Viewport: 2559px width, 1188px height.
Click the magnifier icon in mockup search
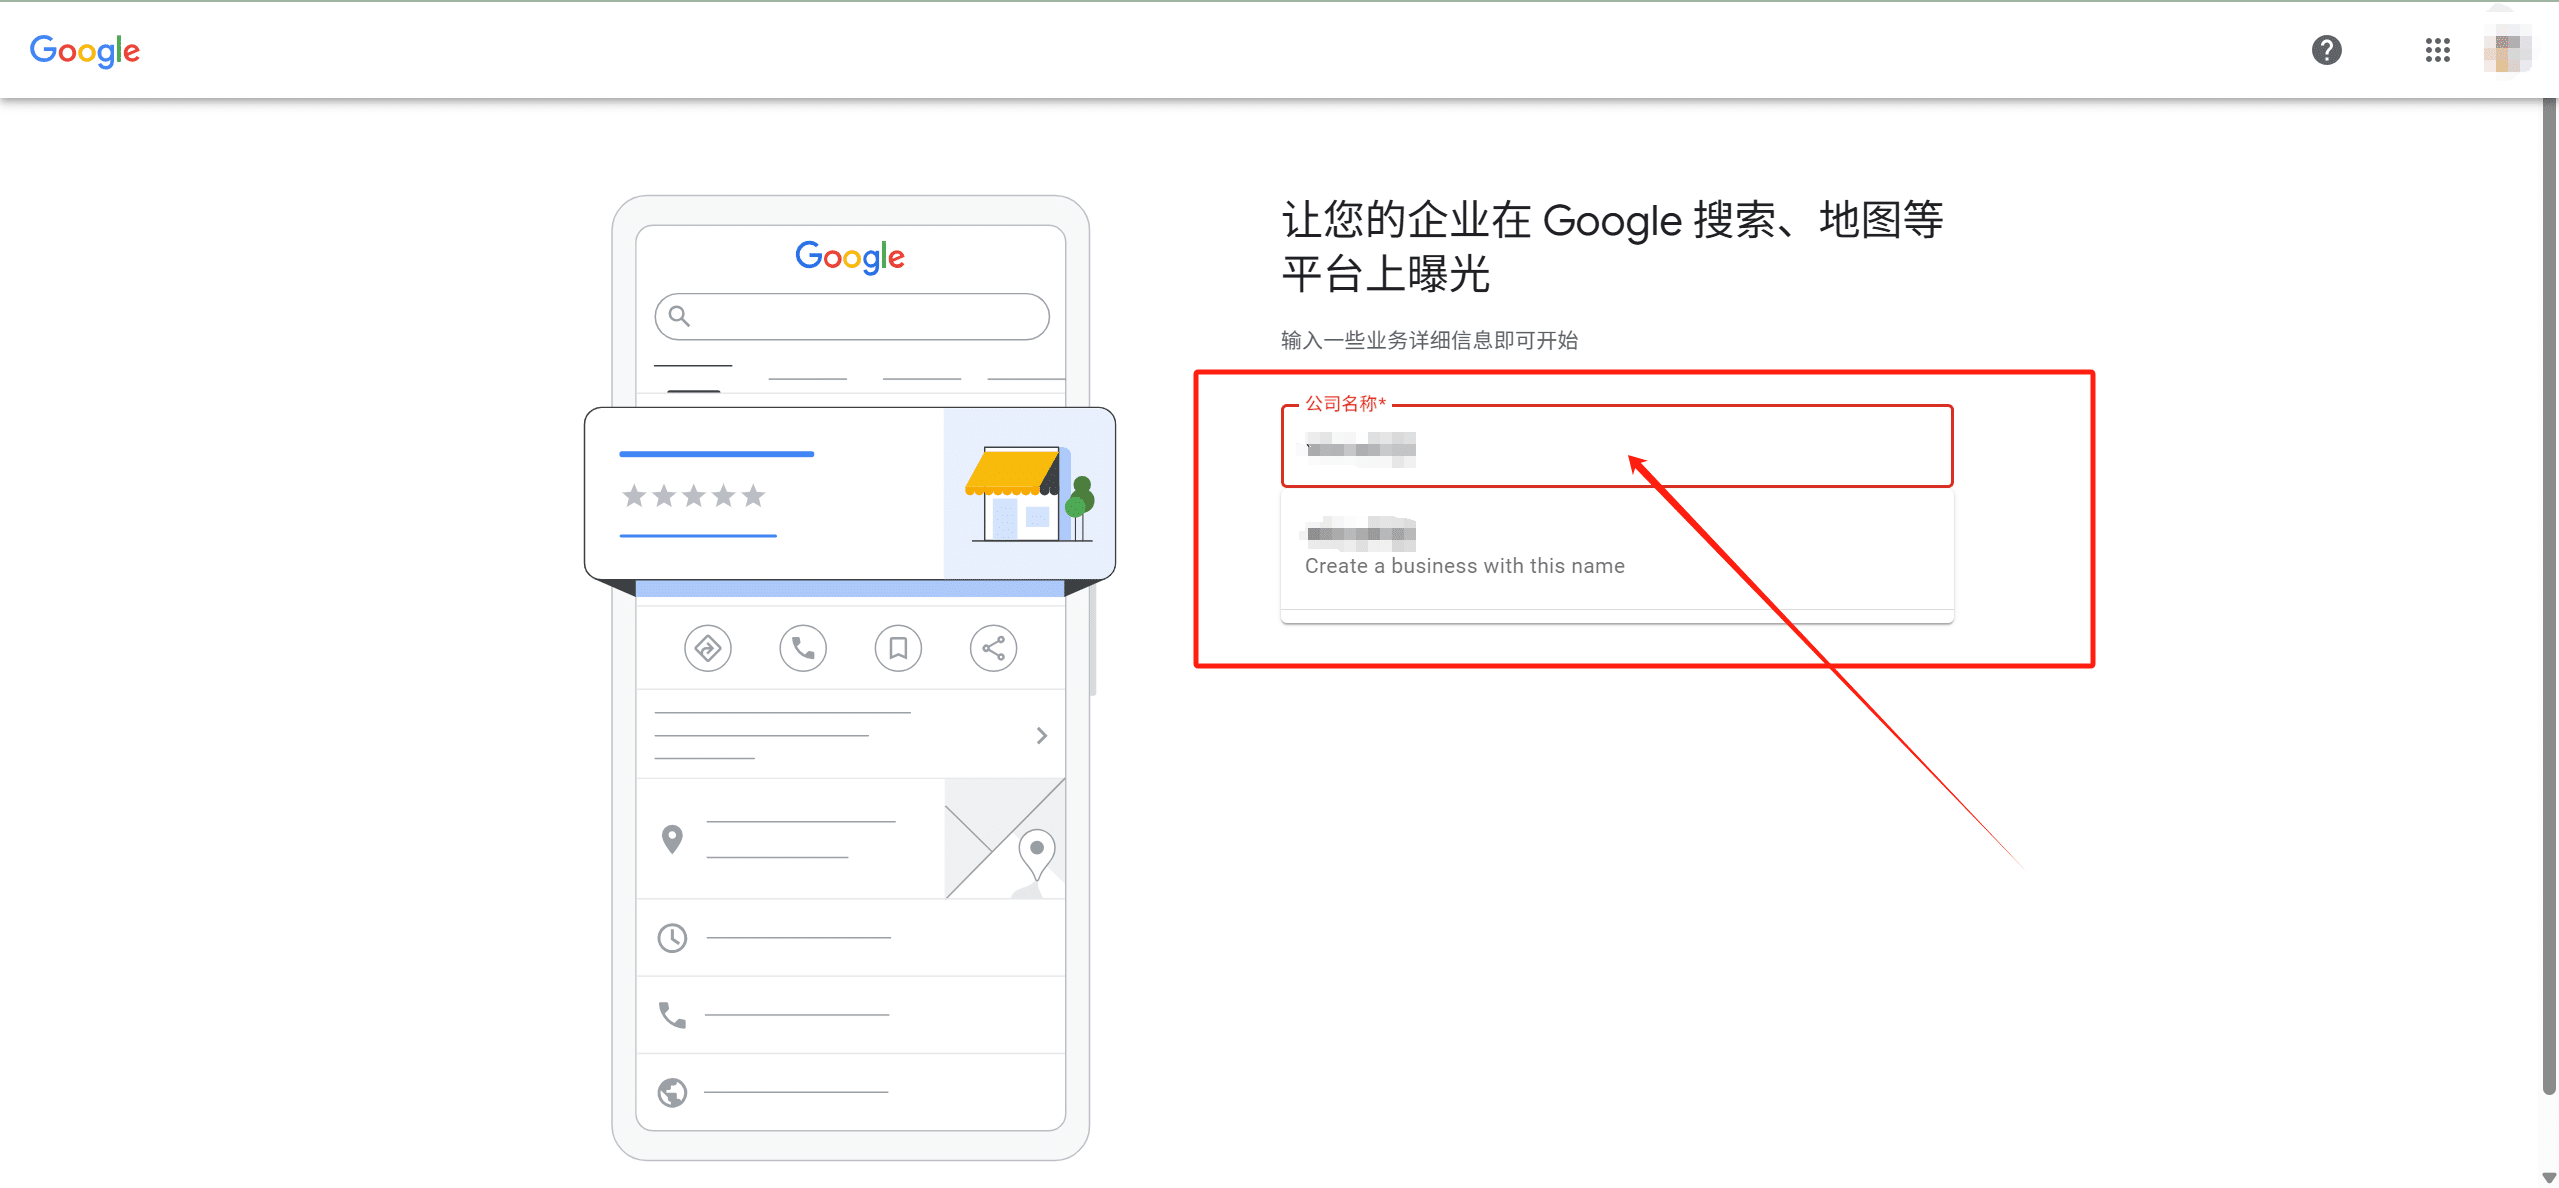pyautogui.click(x=679, y=316)
